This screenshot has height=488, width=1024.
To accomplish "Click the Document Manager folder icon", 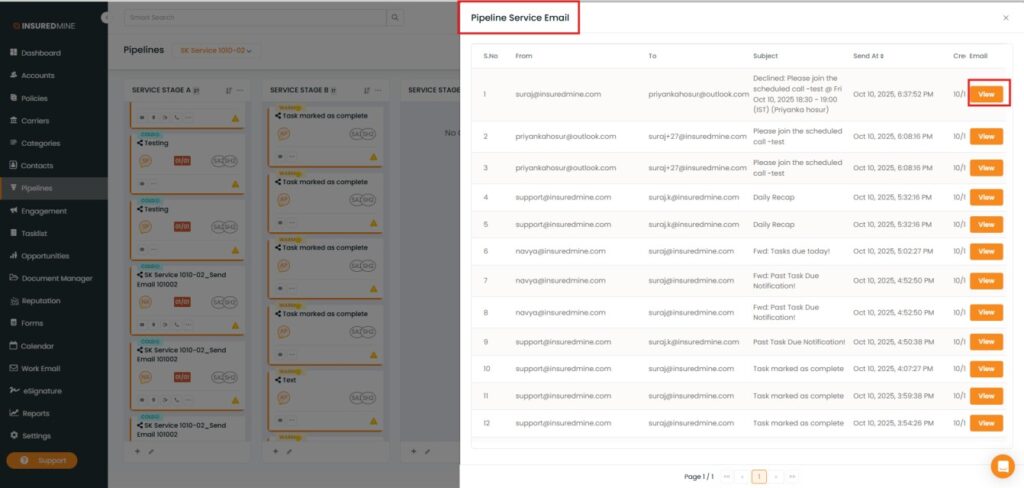I will pos(13,278).
